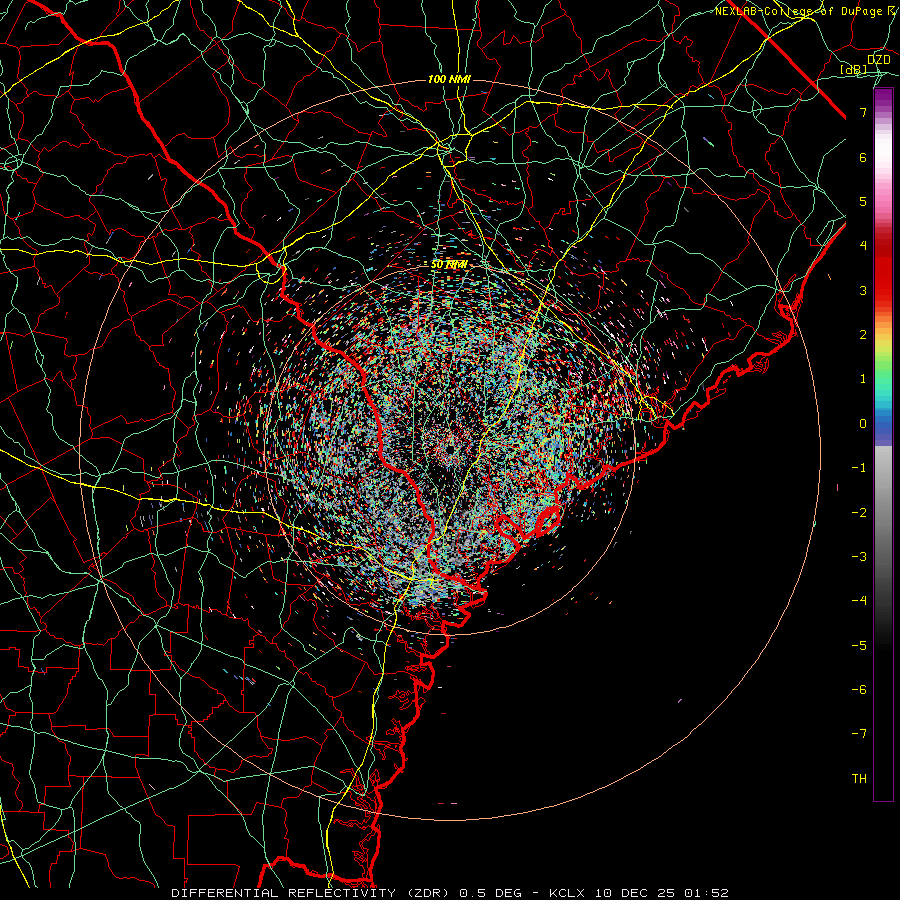Click the "-1" value on the color scale

859,468
